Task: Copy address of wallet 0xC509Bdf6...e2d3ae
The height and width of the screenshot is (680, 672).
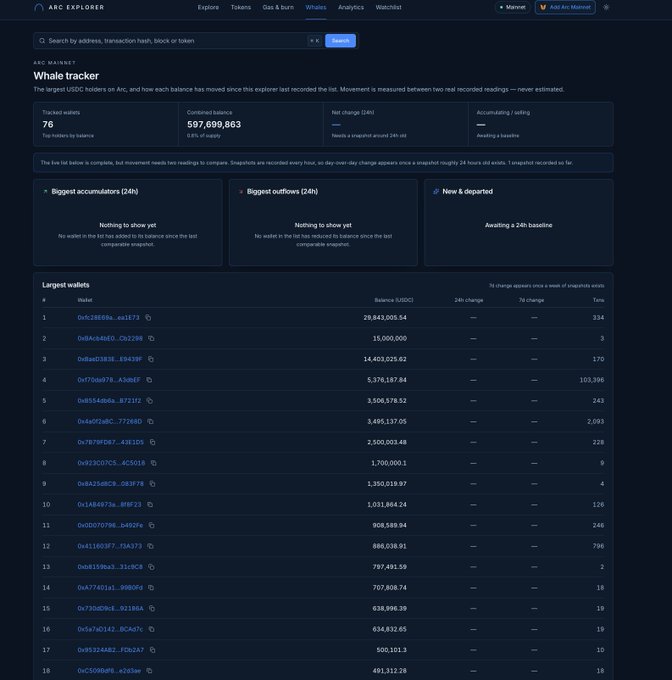Action: click(149, 671)
